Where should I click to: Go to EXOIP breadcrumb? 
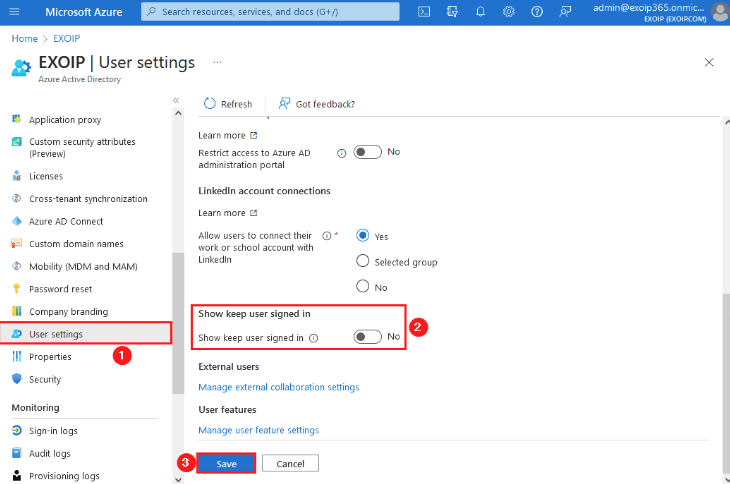click(x=67, y=39)
